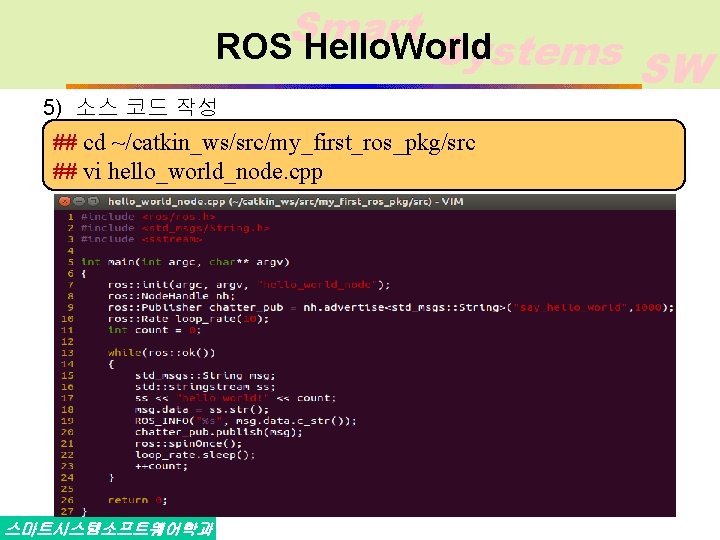Click 'std::stringstream ss;' line

coord(205,387)
